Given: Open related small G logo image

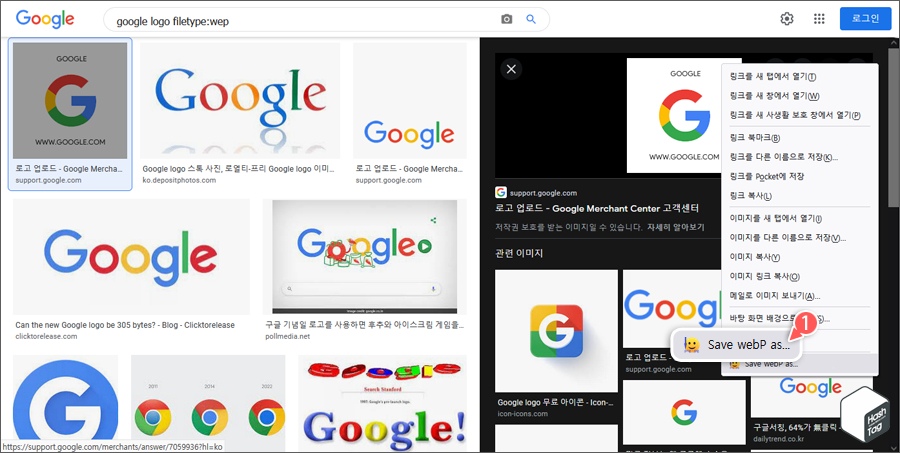Looking at the screenshot, I should 684,411.
